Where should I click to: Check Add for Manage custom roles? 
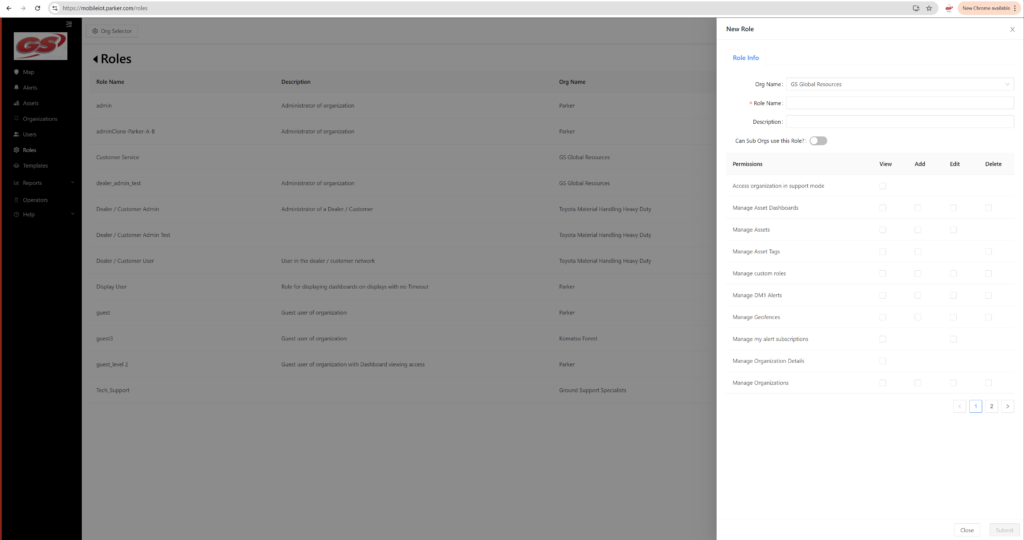tap(918, 273)
